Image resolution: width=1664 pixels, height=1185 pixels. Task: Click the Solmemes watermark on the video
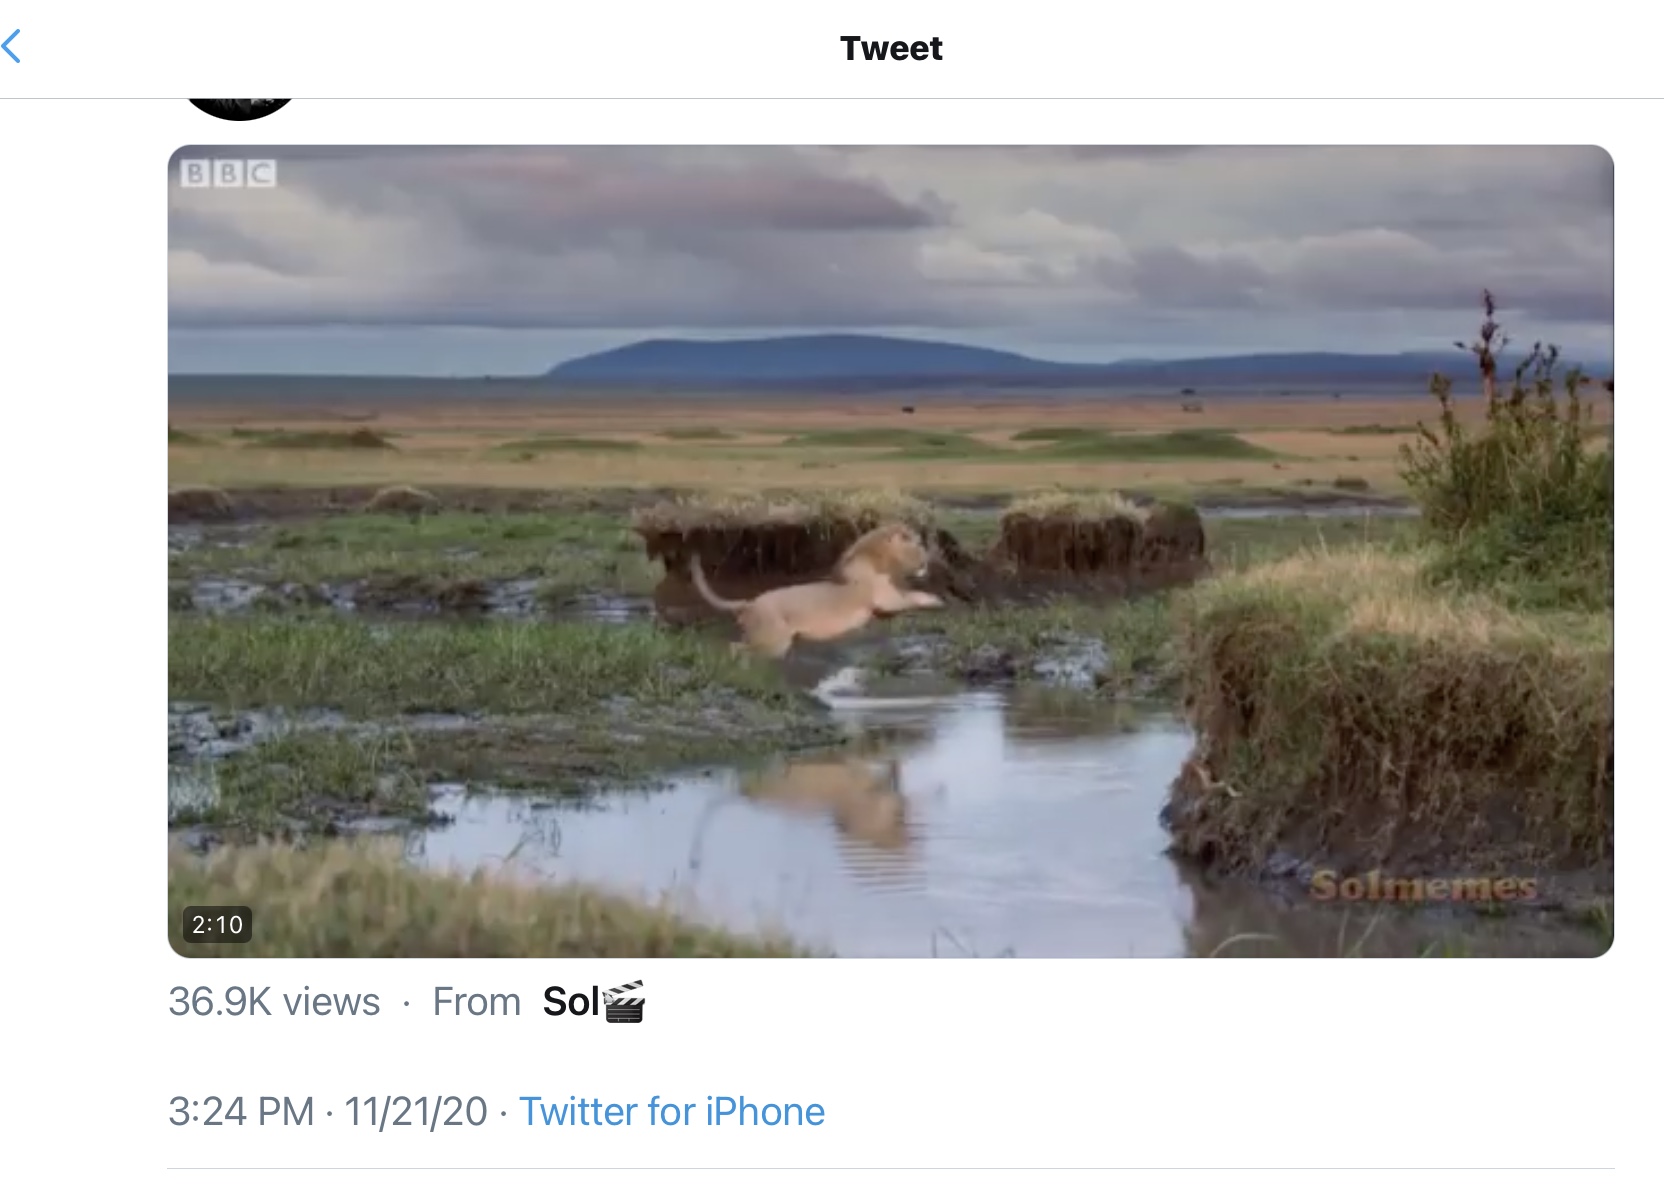pyautogui.click(x=1424, y=886)
